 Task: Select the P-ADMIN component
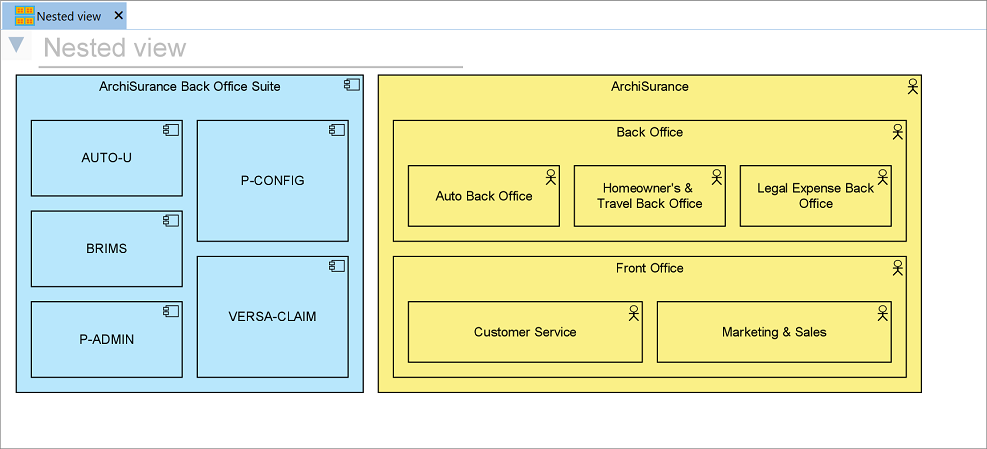[x=106, y=339]
